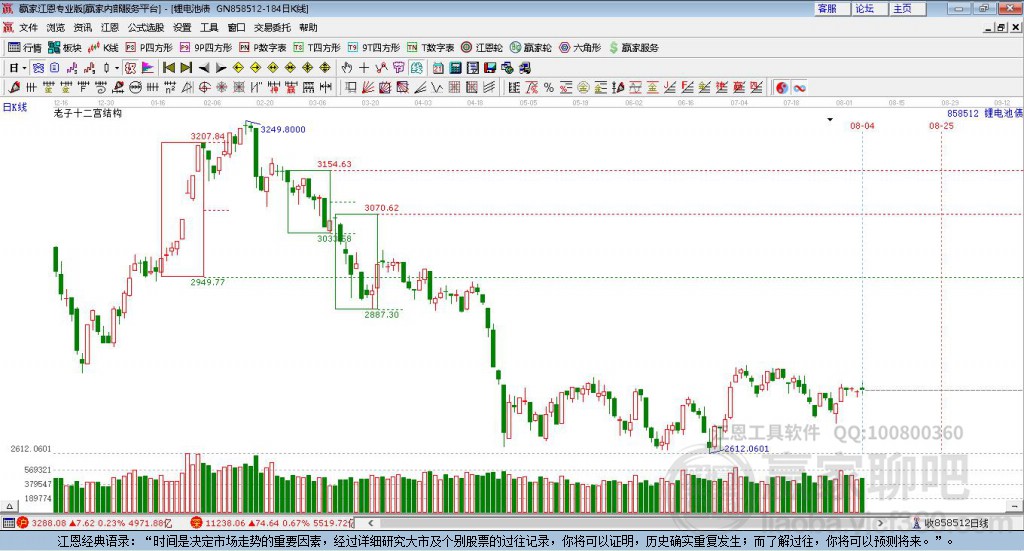Jump to last bar with skip-to-end arrow
The image size is (1024, 551).
click(186, 68)
